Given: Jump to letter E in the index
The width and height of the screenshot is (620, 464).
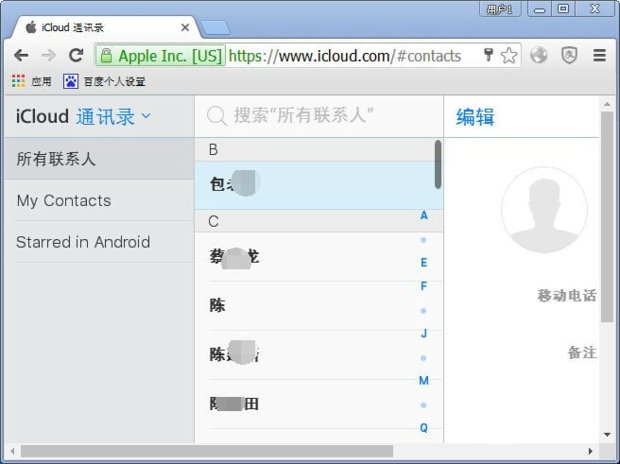Looking at the screenshot, I should 424,263.
